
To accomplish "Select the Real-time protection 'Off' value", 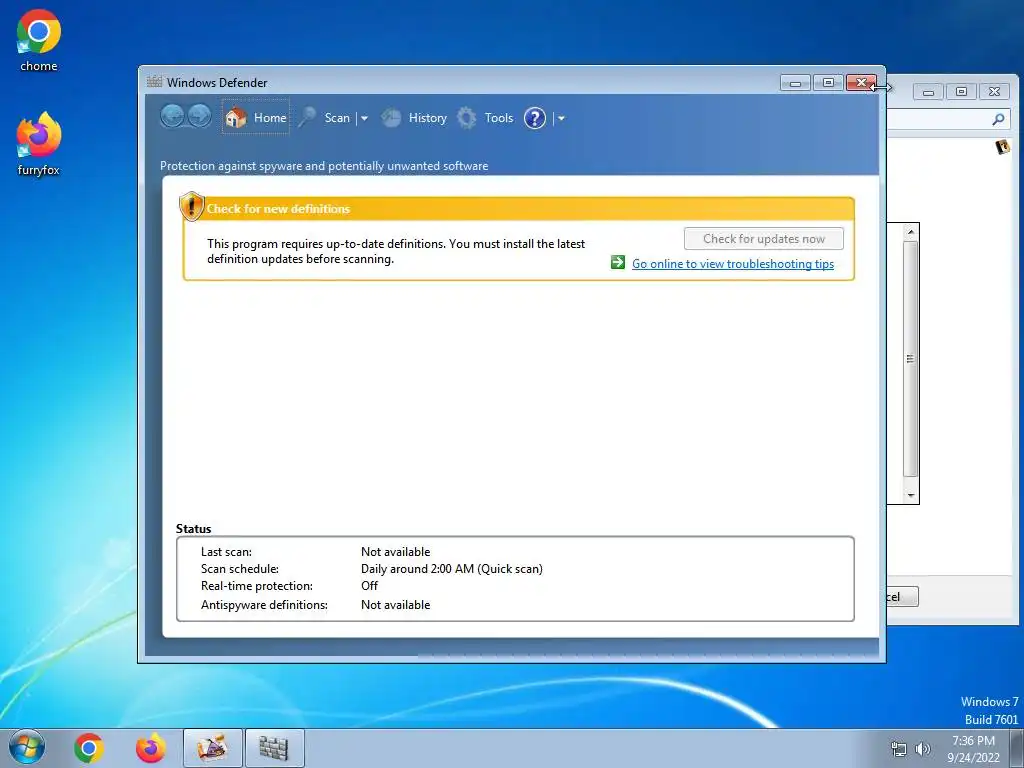I will click(370, 586).
